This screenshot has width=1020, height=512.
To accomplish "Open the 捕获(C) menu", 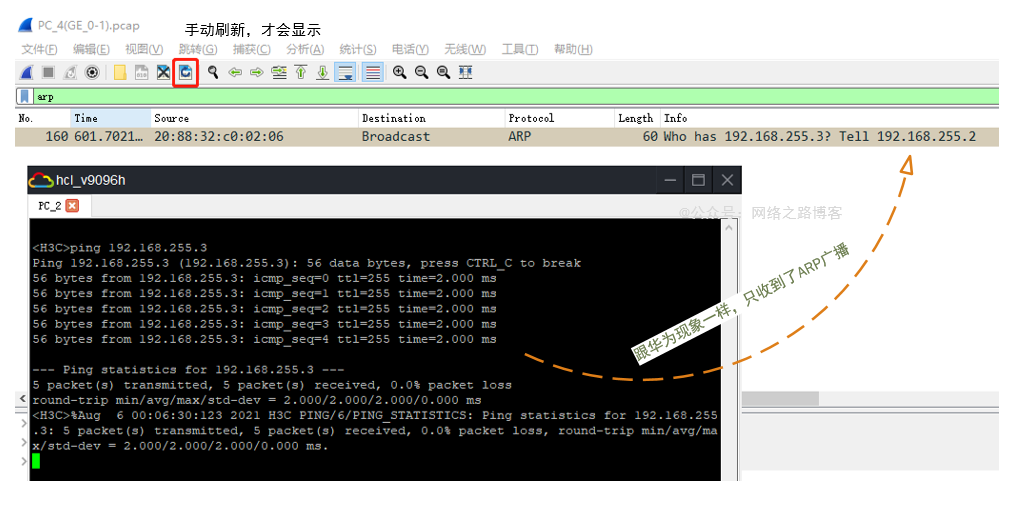I will pos(251,49).
